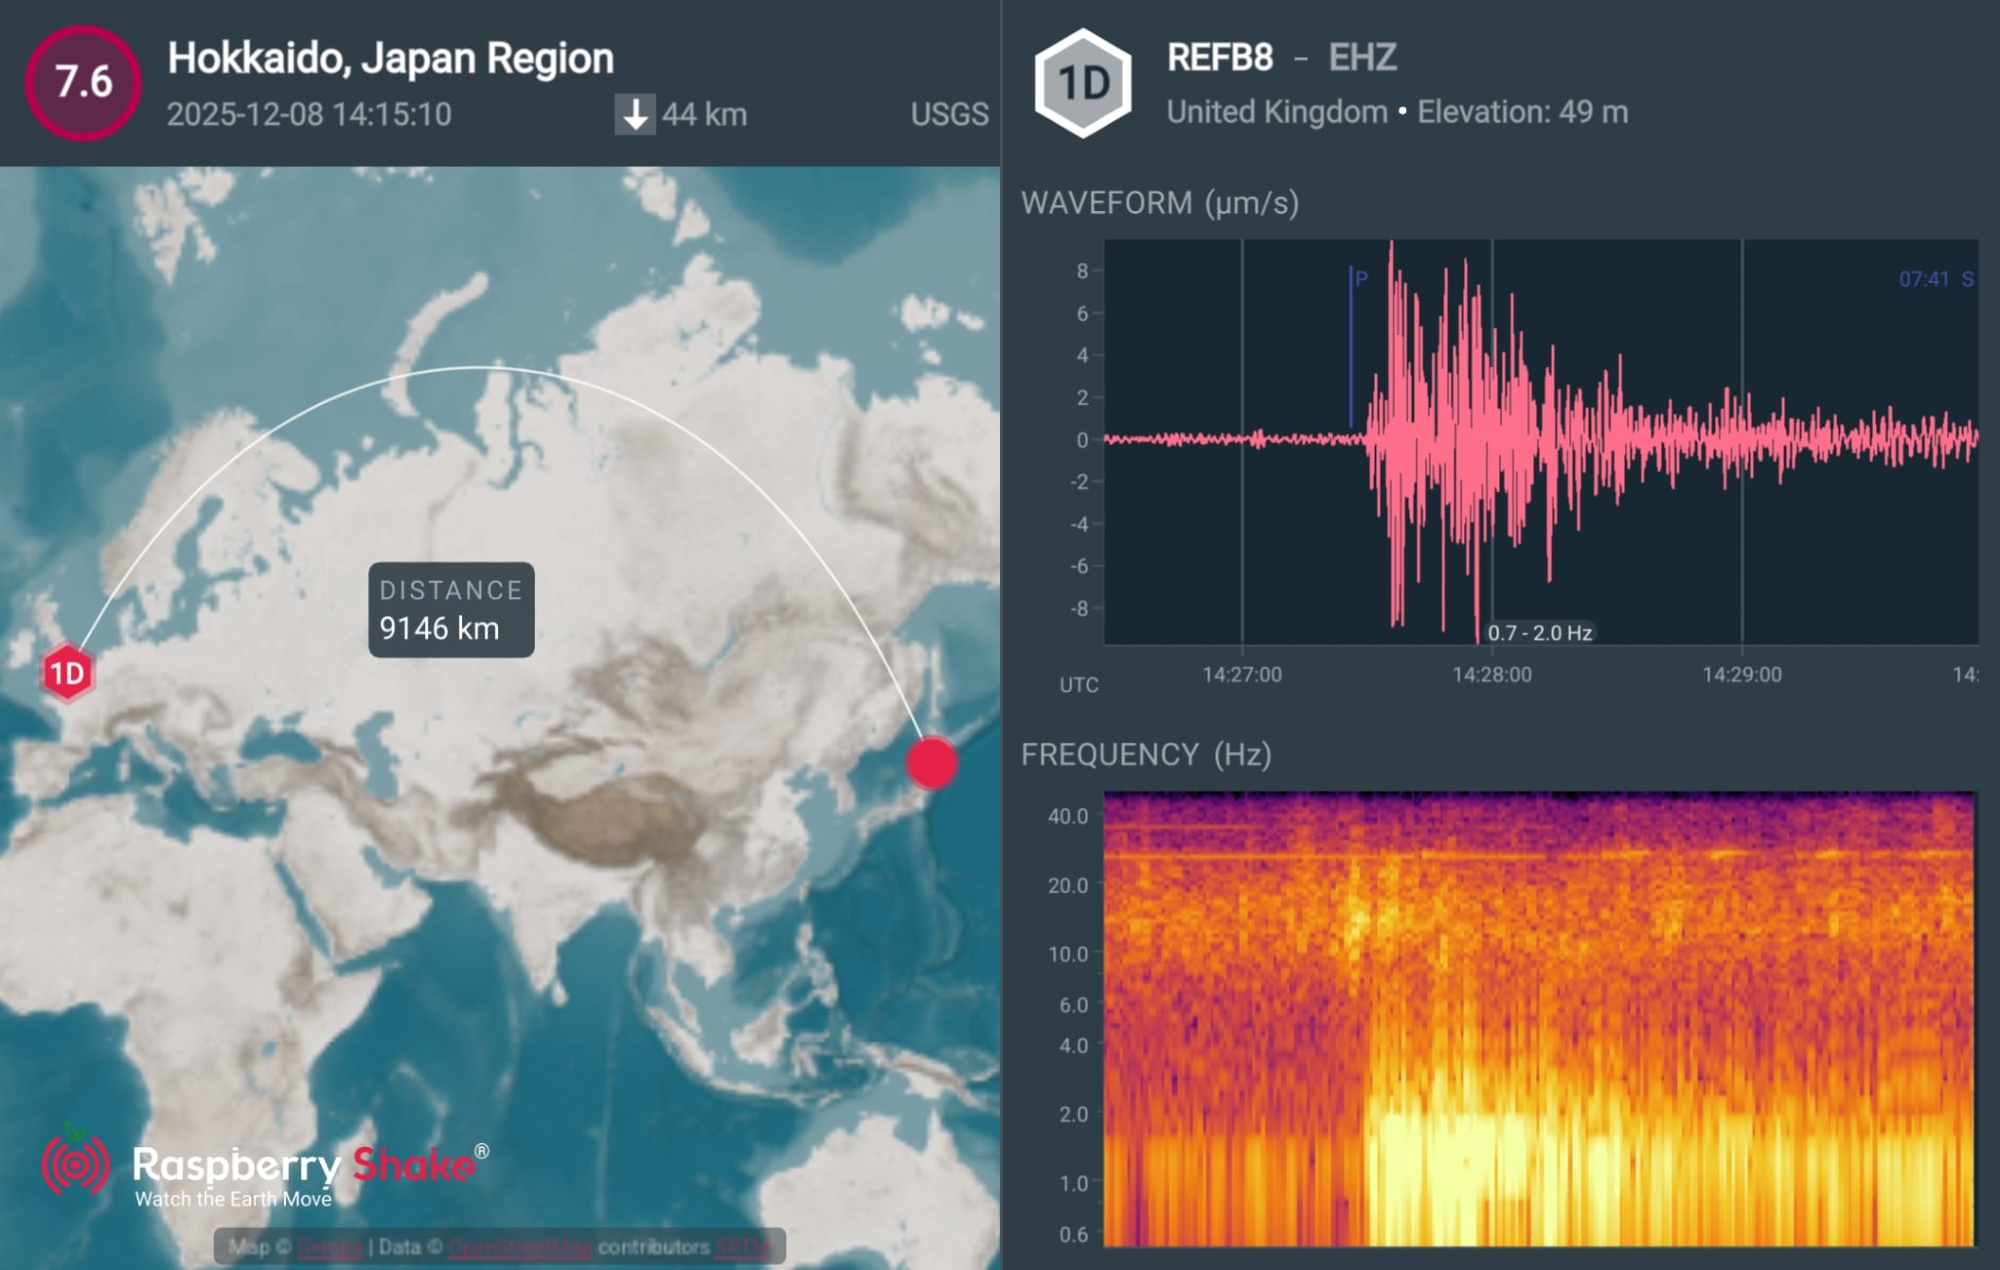
Task: Click the 14:27:00 time tick label
Action: [x=1241, y=674]
